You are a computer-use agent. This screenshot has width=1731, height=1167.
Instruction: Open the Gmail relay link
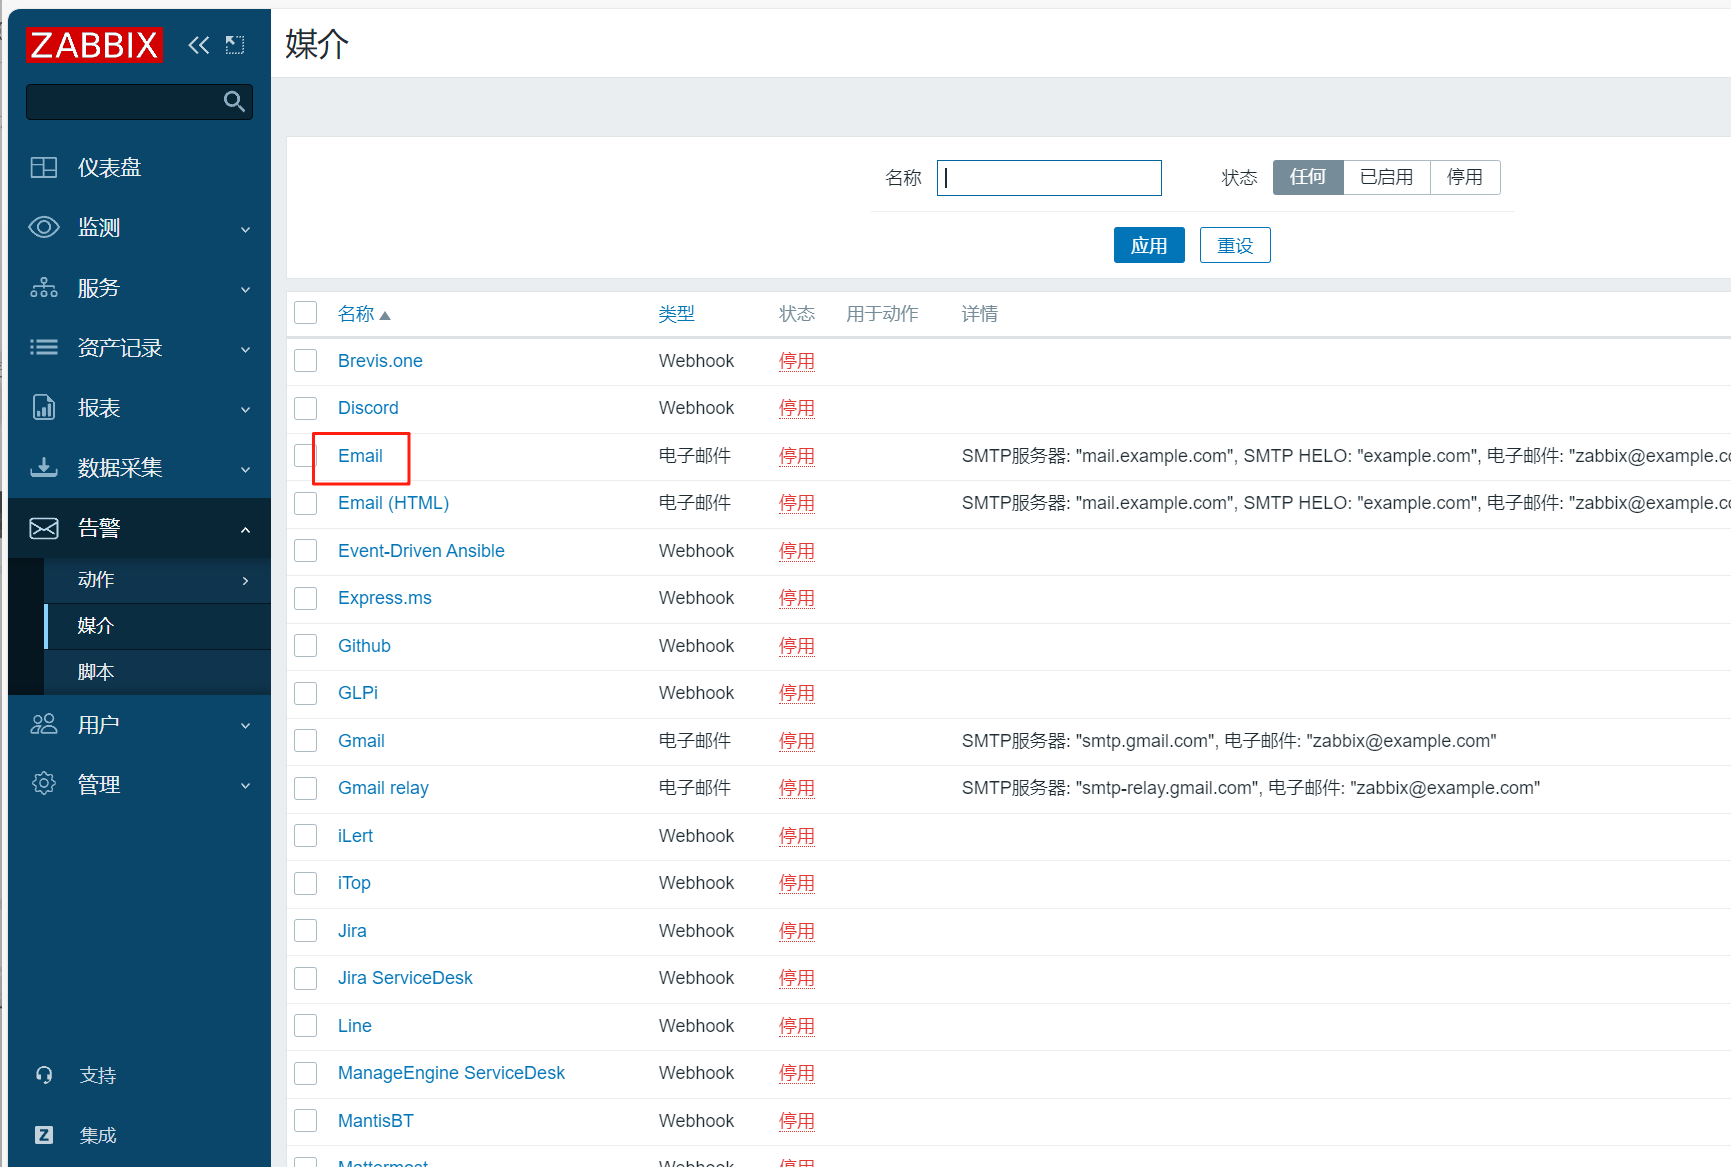tap(383, 788)
